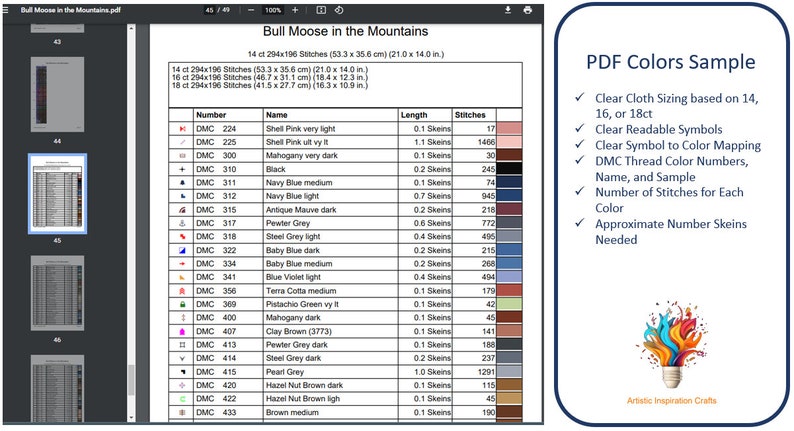Click the Length column header
This screenshot has height=431, width=794.
tap(414, 115)
